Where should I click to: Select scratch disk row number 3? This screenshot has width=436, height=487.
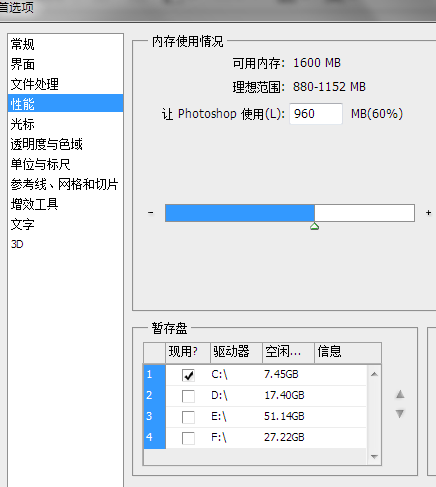click(155, 417)
